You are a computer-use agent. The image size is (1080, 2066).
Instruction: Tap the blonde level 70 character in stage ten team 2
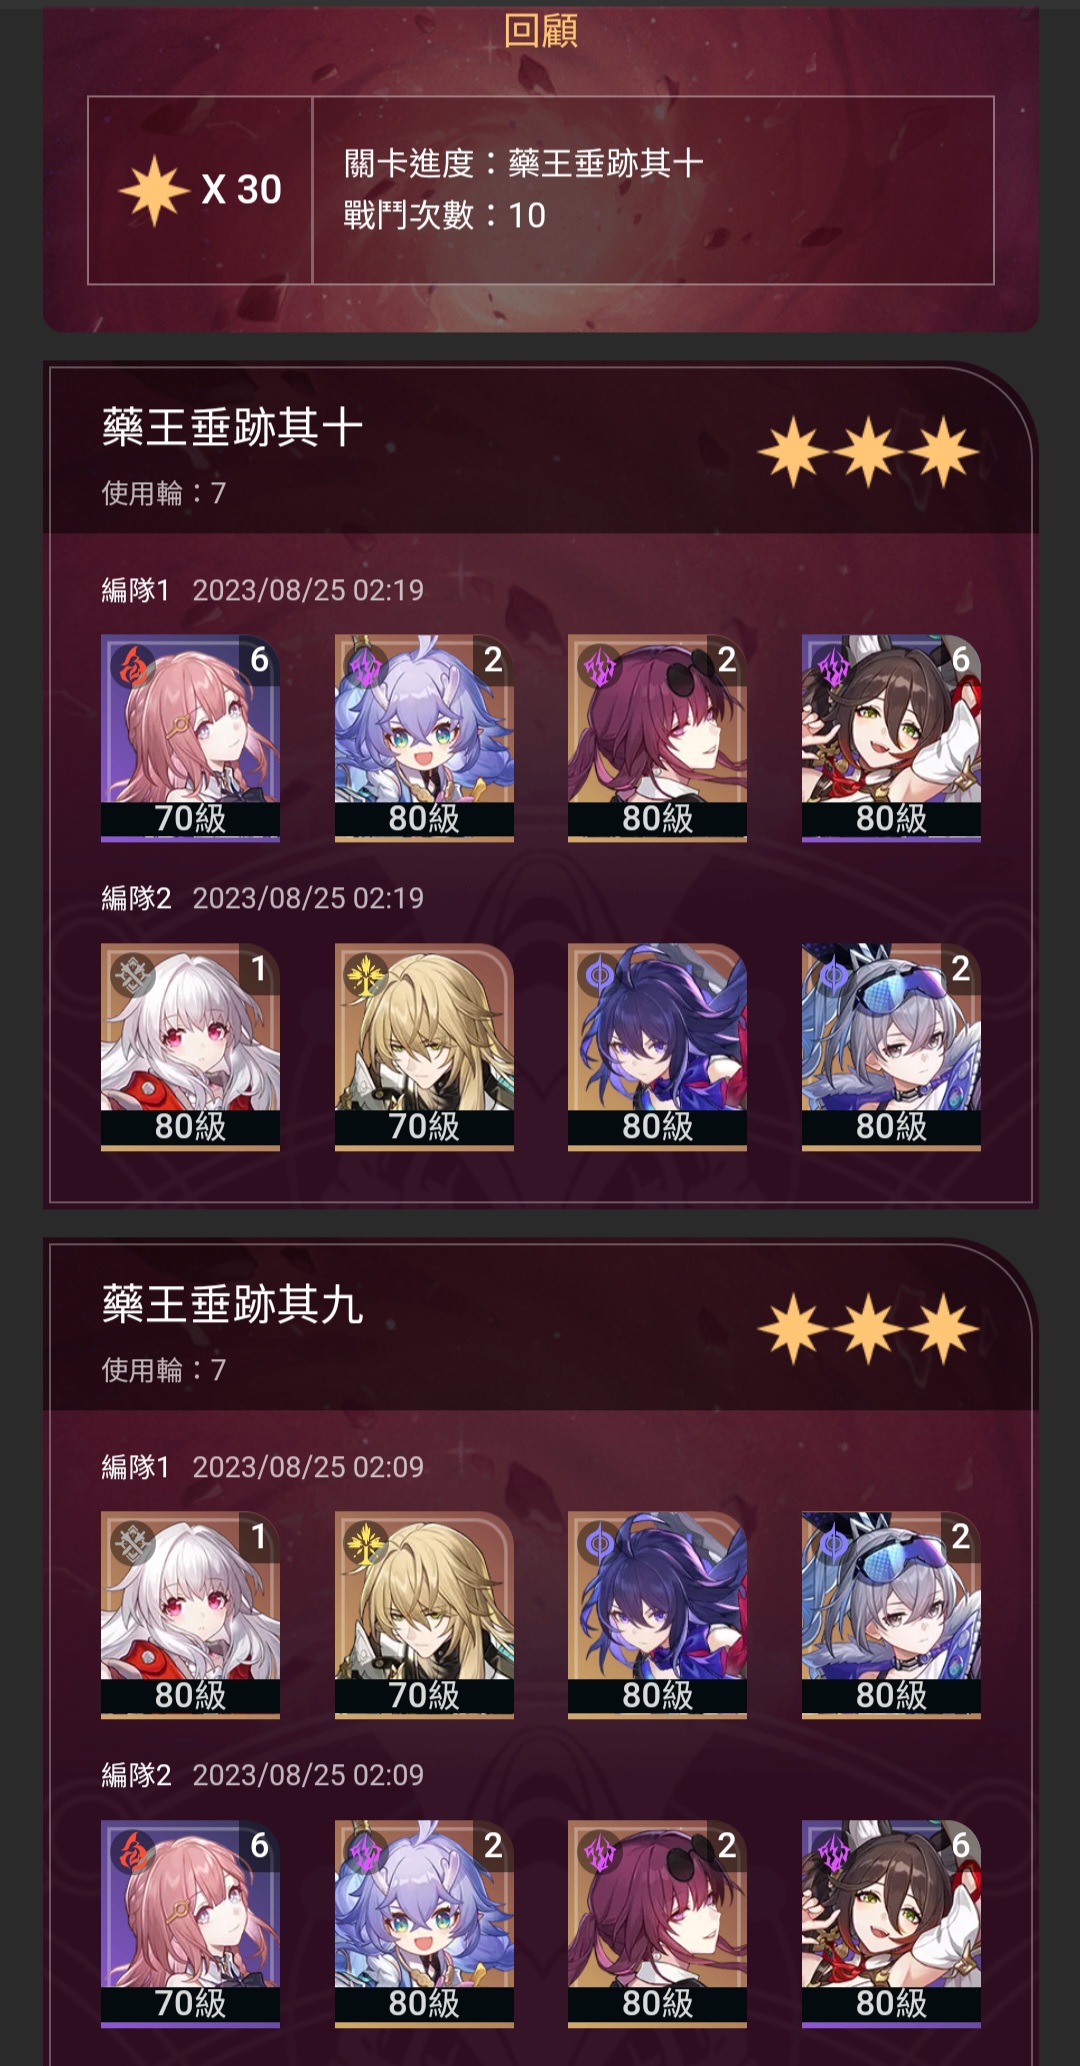pyautogui.click(x=424, y=1047)
